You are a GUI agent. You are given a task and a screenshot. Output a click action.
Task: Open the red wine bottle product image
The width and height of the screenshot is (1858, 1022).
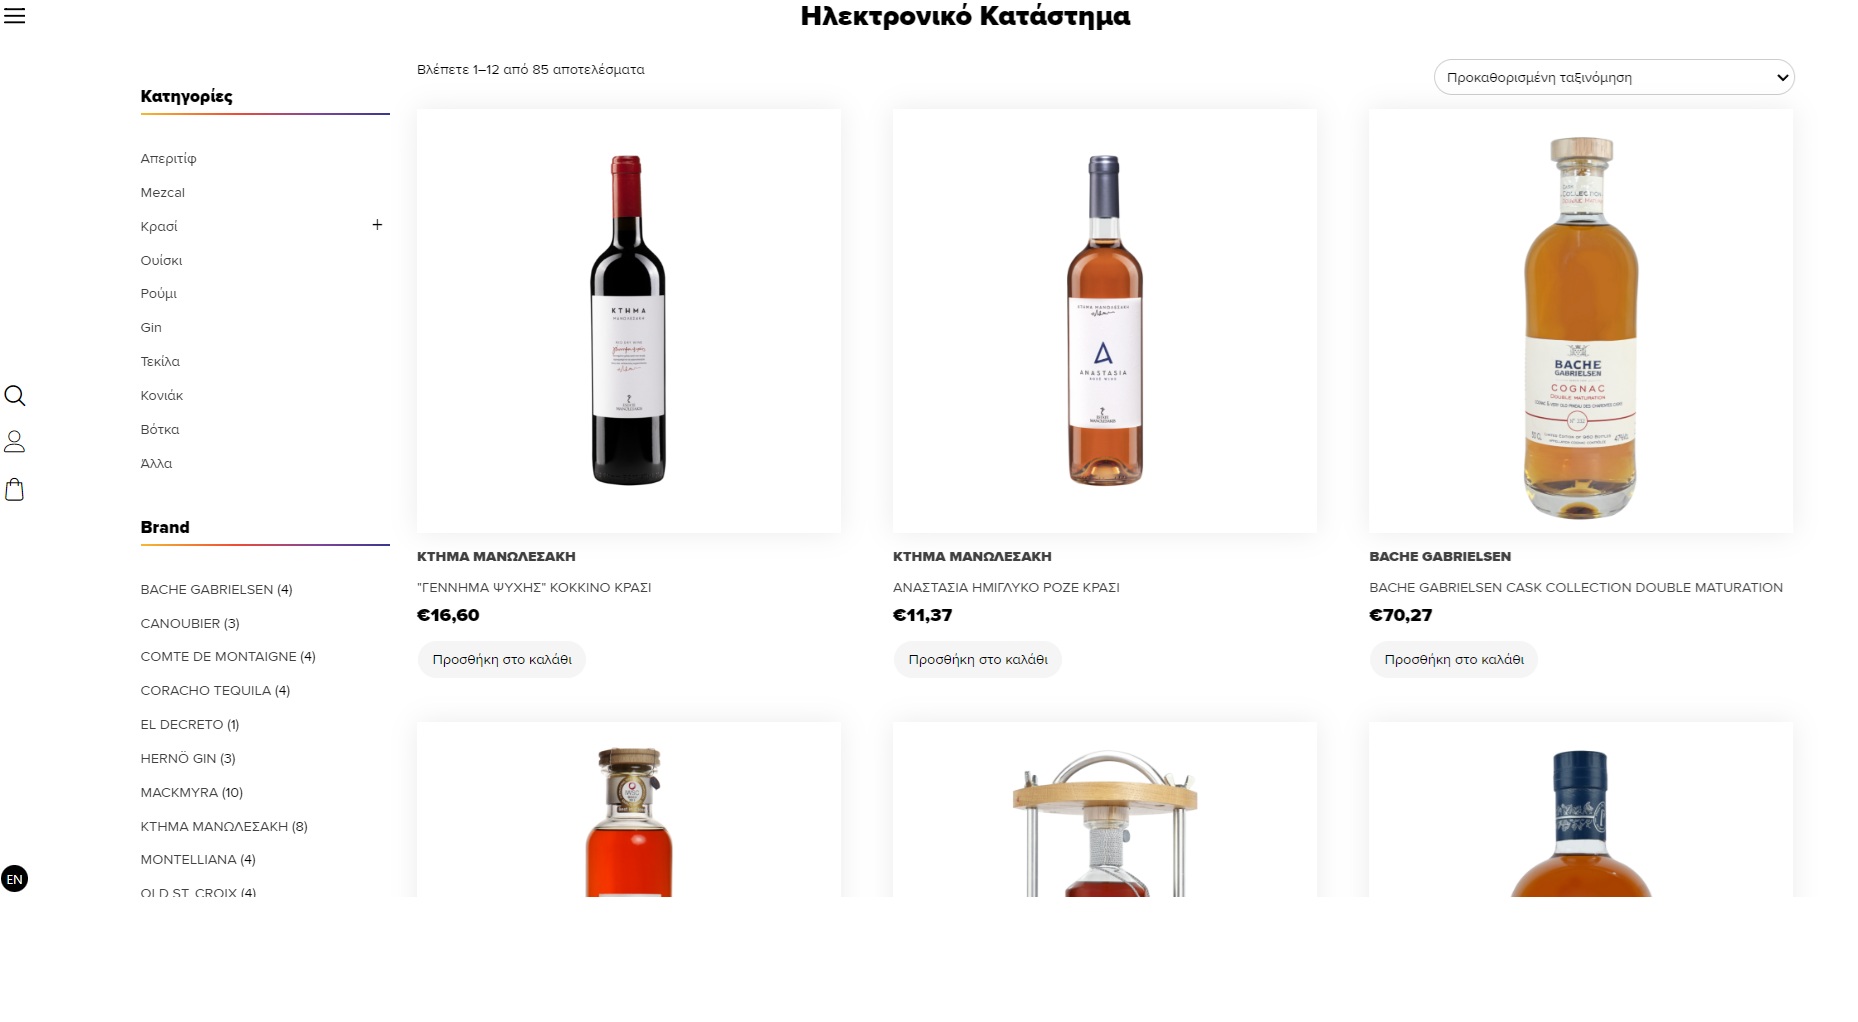point(629,320)
